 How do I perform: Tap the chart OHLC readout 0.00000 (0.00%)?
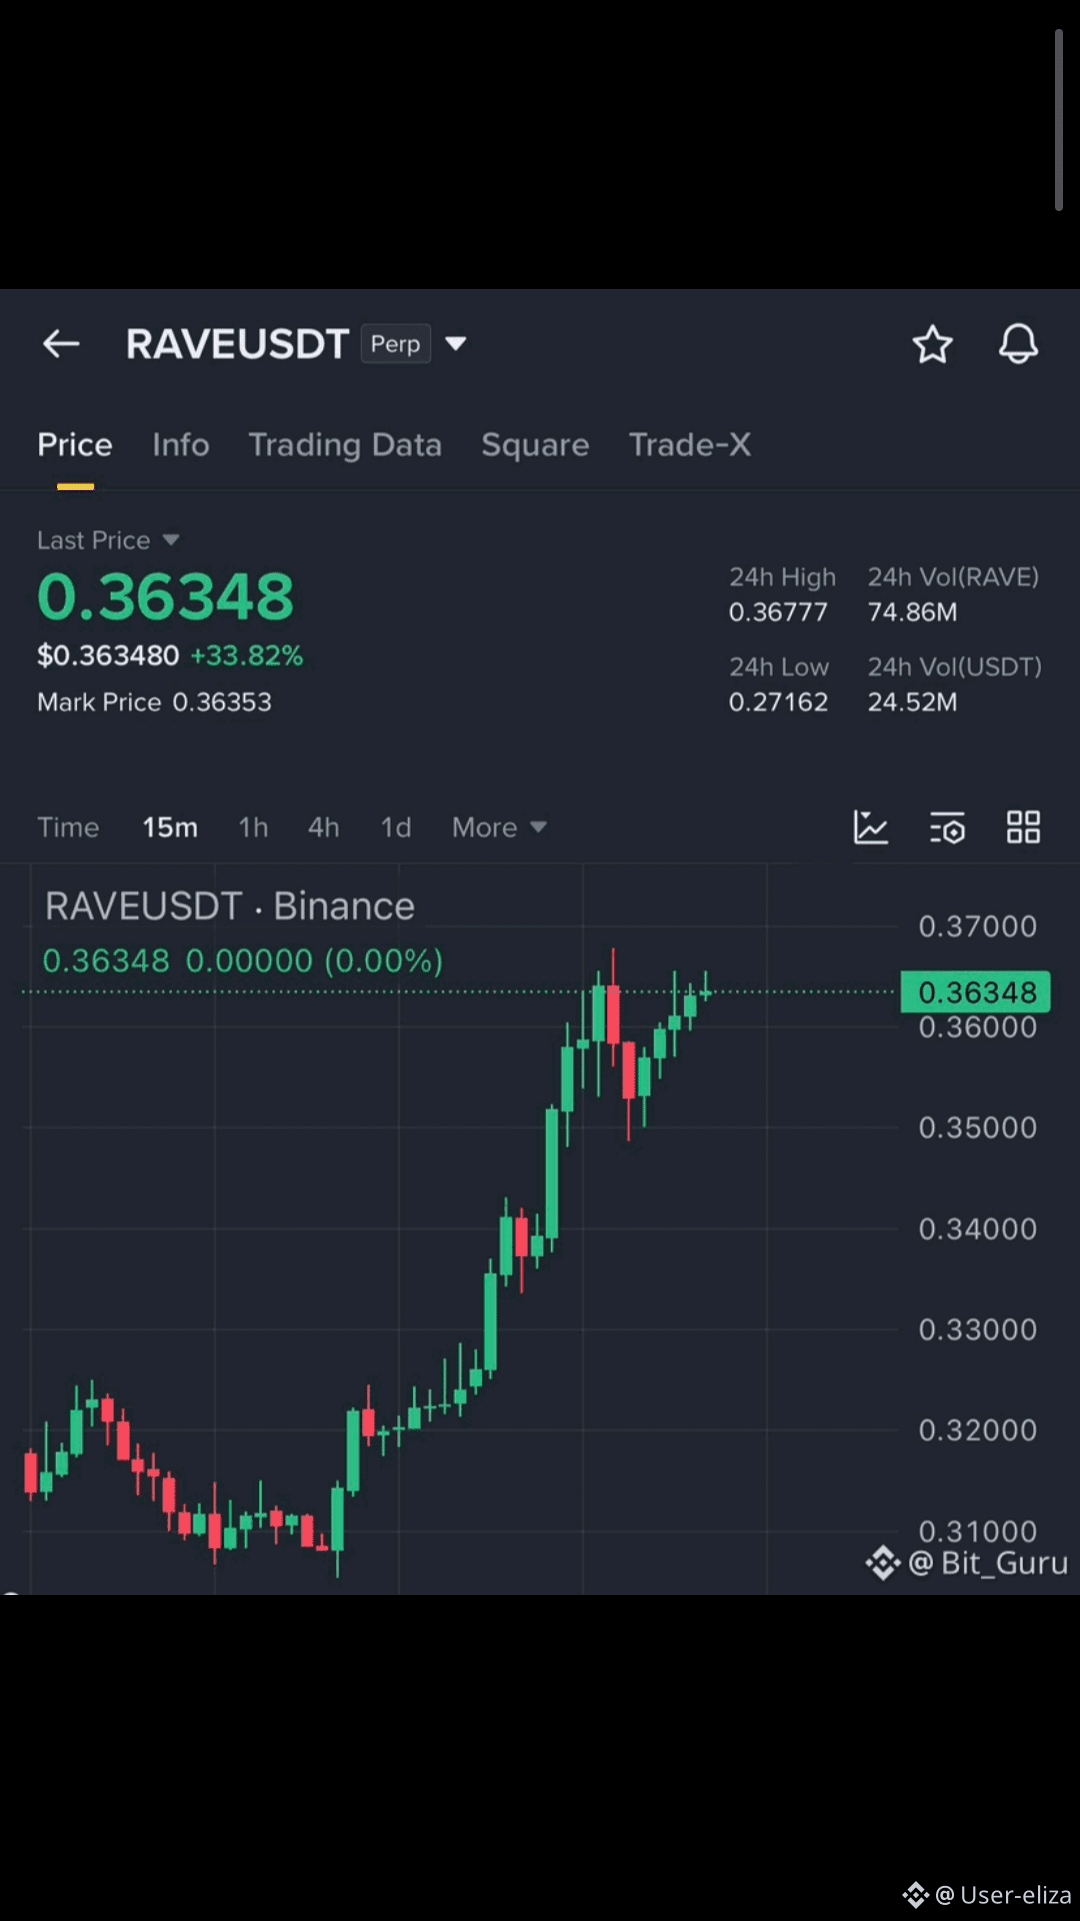coord(314,961)
